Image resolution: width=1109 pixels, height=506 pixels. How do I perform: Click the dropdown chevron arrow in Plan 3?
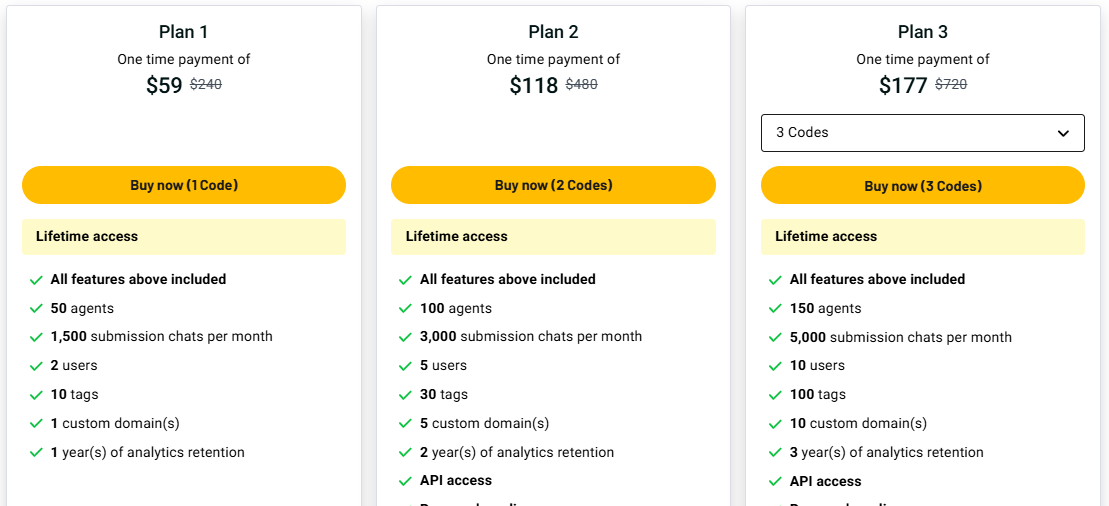point(1063,133)
